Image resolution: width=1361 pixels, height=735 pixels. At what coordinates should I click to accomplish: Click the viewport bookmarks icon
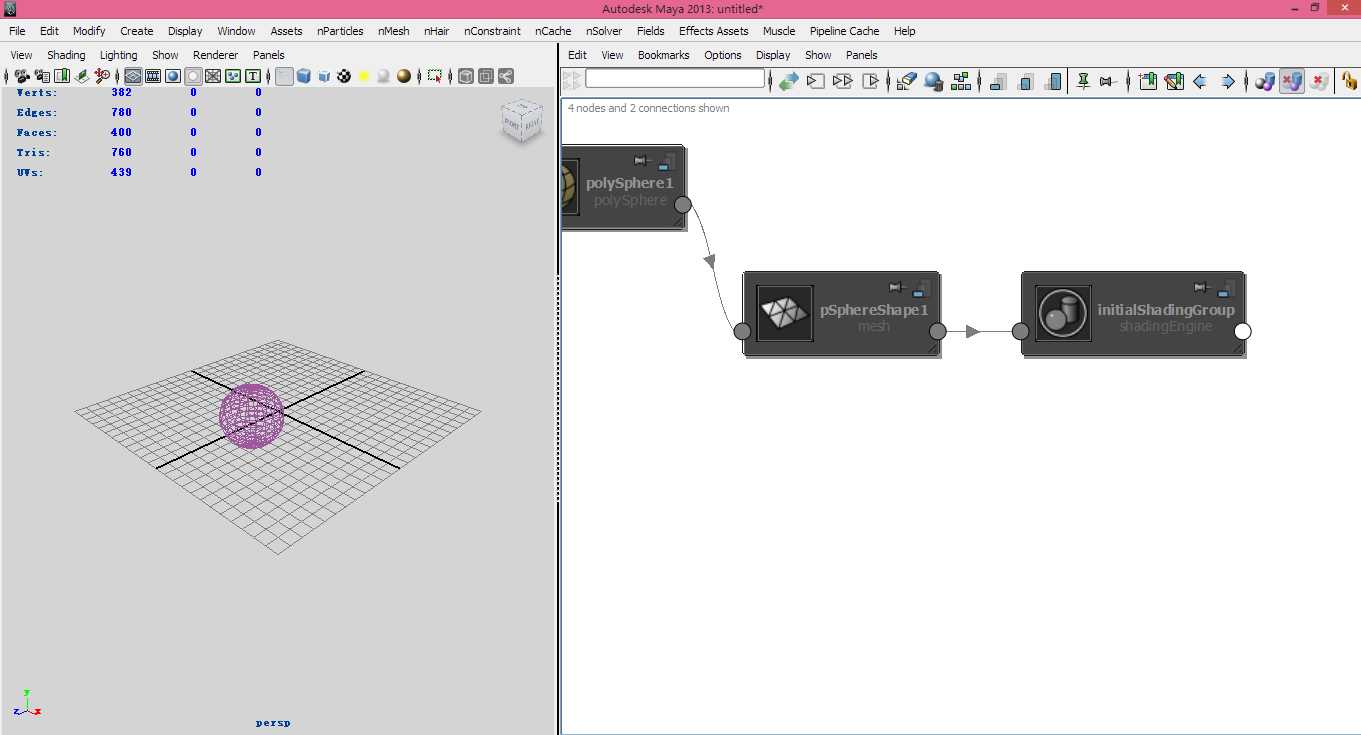[x=62, y=76]
